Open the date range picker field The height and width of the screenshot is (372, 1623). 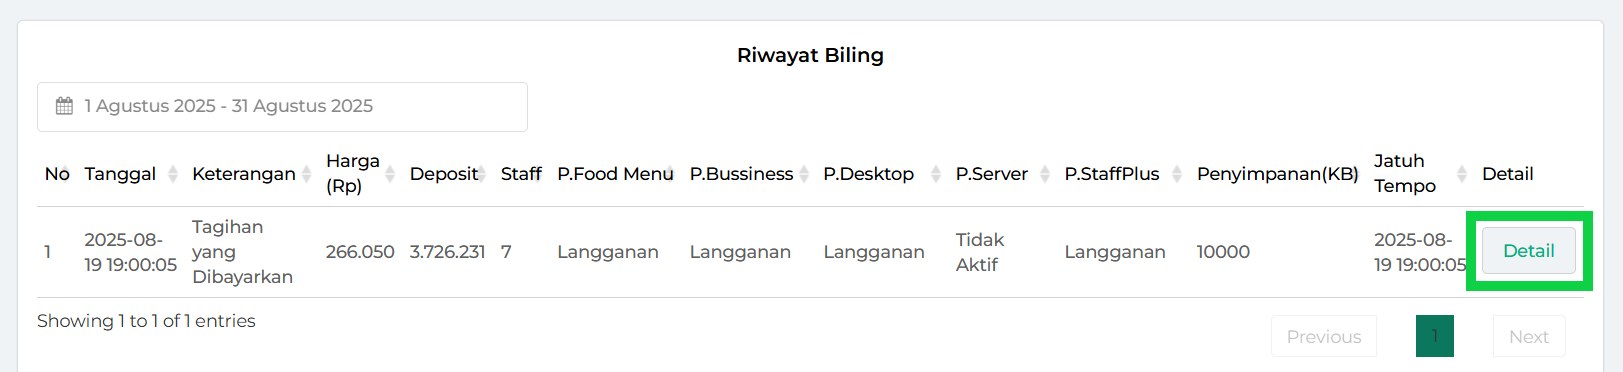click(282, 107)
